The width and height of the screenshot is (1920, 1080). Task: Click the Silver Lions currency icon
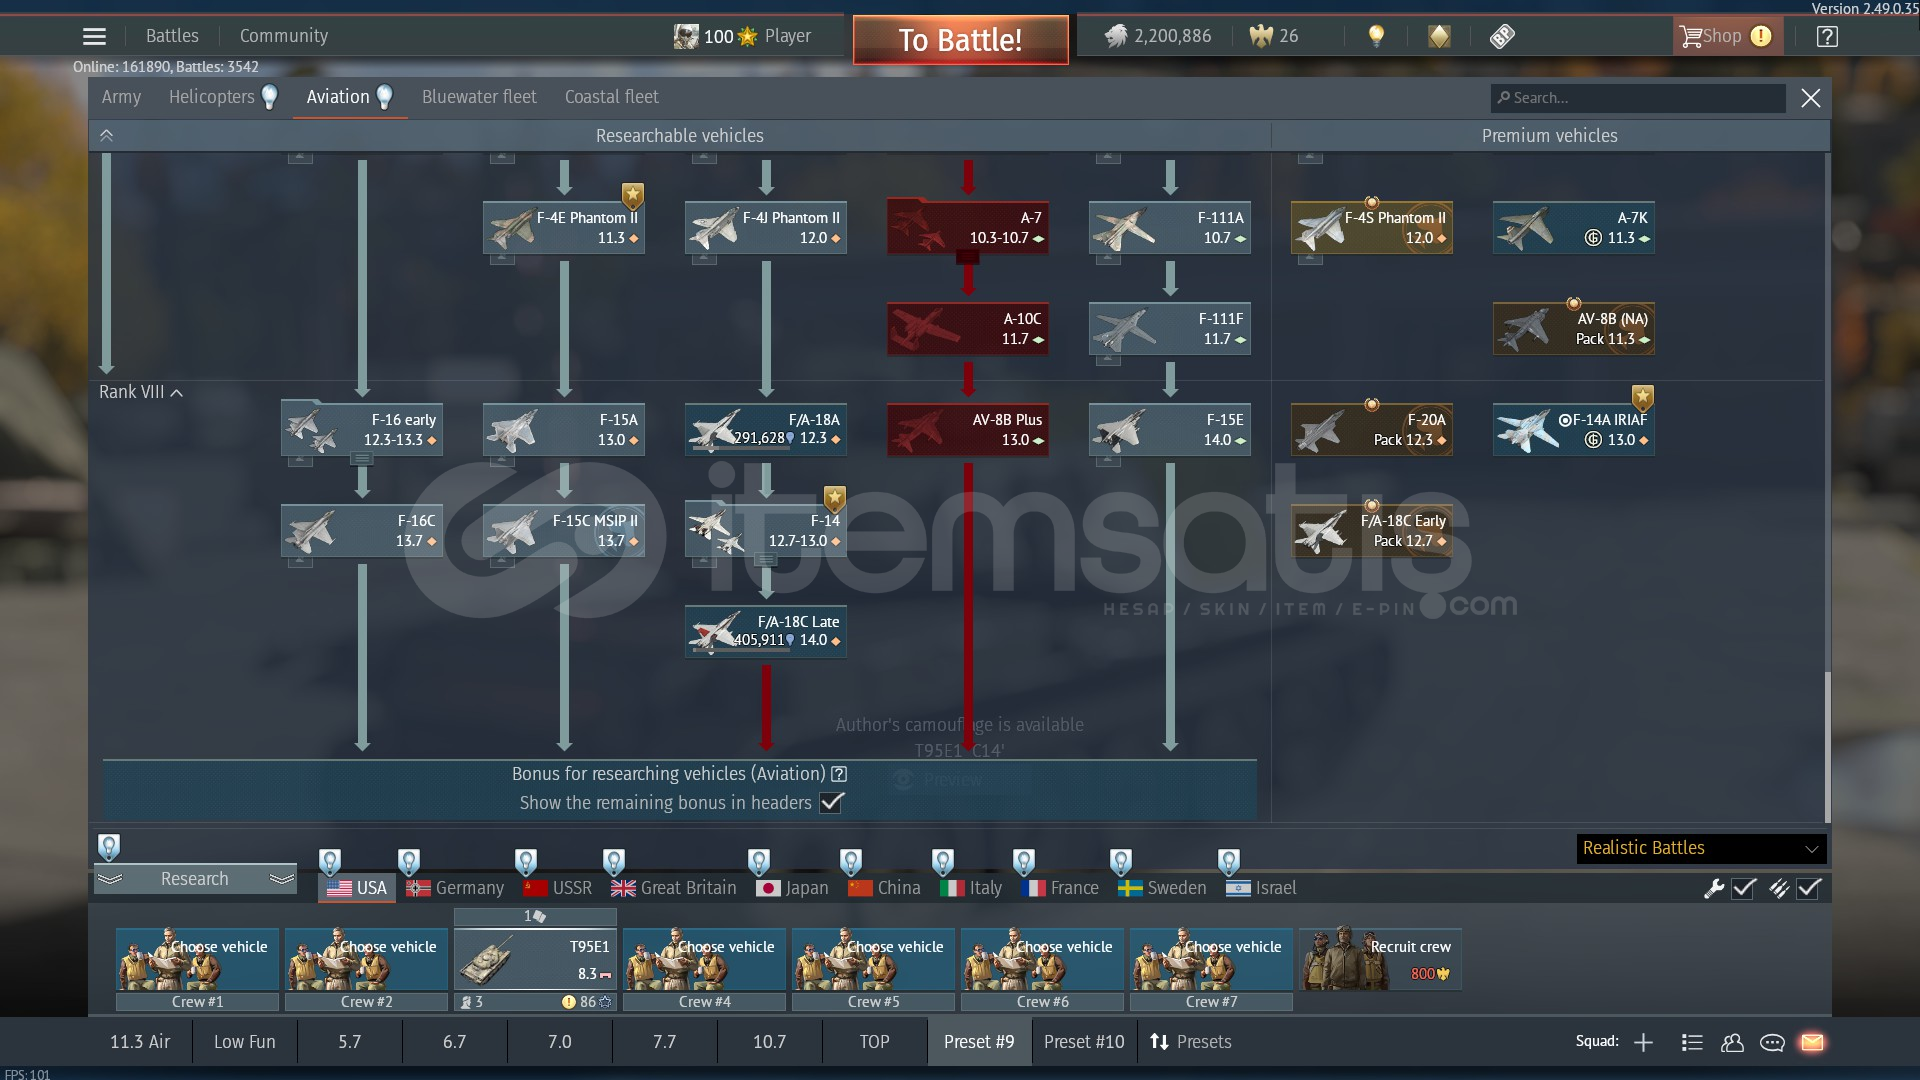pyautogui.click(x=1115, y=37)
